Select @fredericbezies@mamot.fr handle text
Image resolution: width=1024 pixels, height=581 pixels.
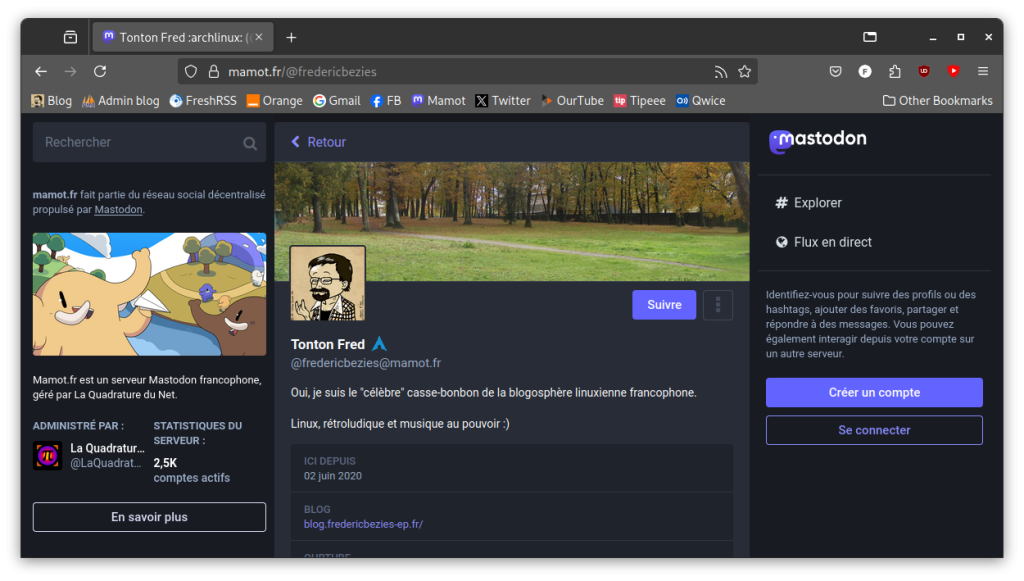point(366,363)
